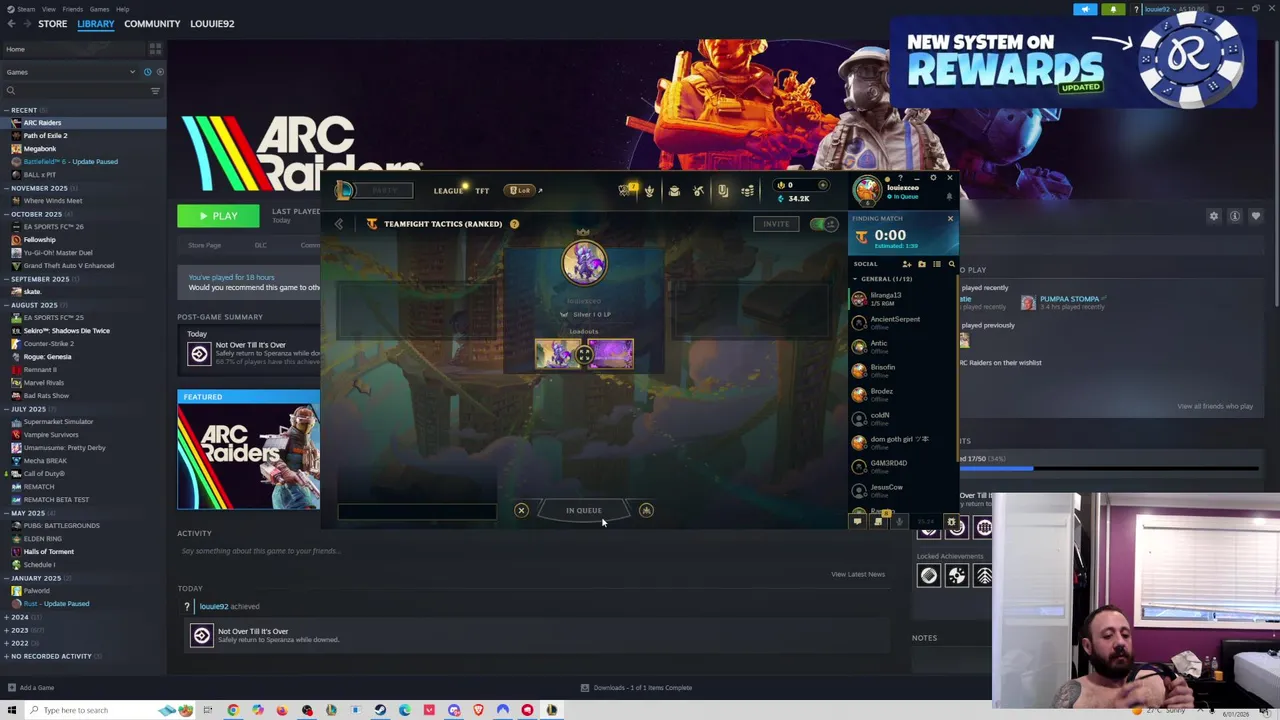The height and width of the screenshot is (720, 1280).
Task: Switch to the TFT tab in League client
Action: pos(482,190)
